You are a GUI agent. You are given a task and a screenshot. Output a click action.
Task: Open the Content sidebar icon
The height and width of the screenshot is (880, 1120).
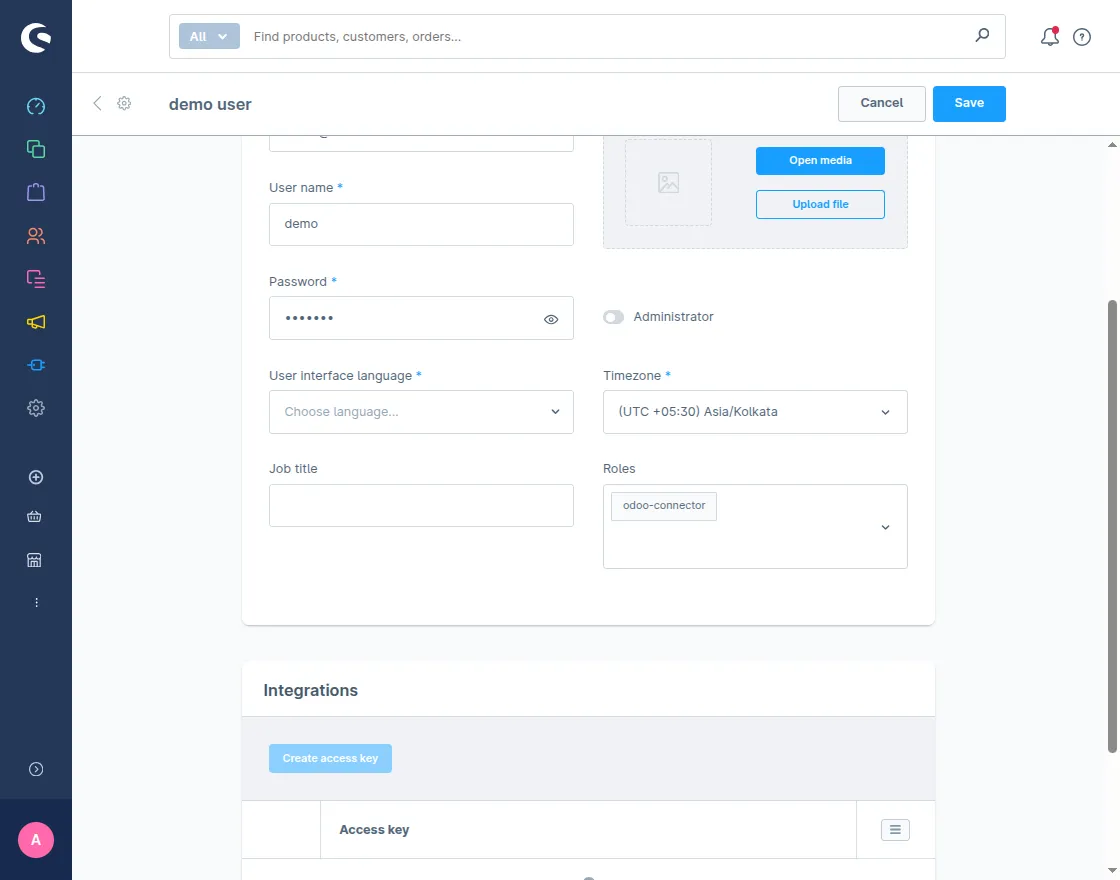pos(36,279)
